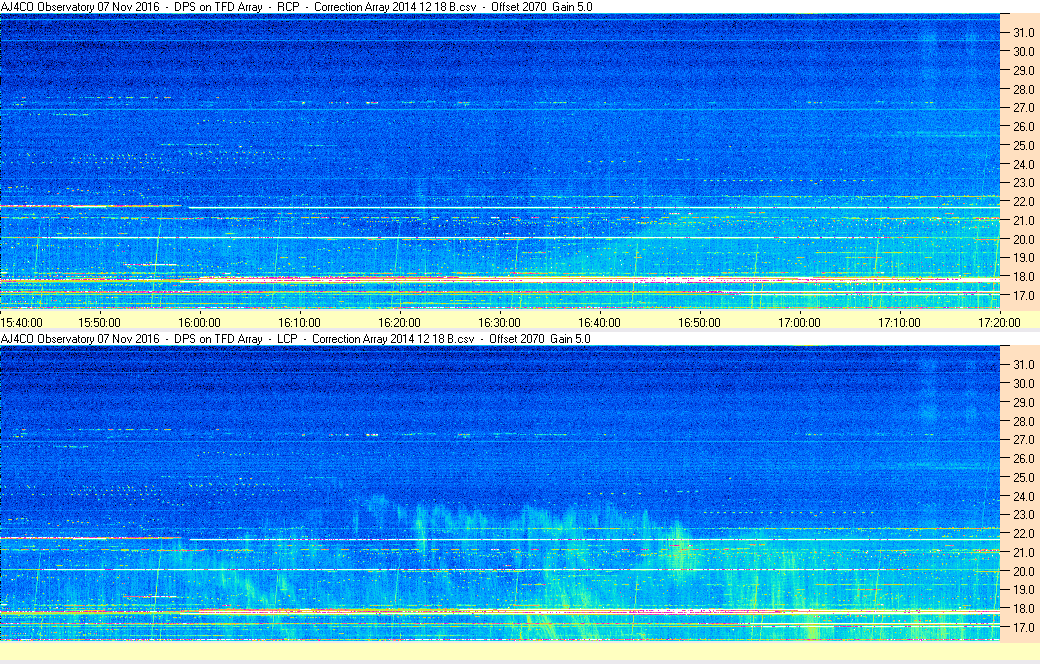
Task: Click the 17.0 frequency label on LCP panel
Action: pos(1023,627)
